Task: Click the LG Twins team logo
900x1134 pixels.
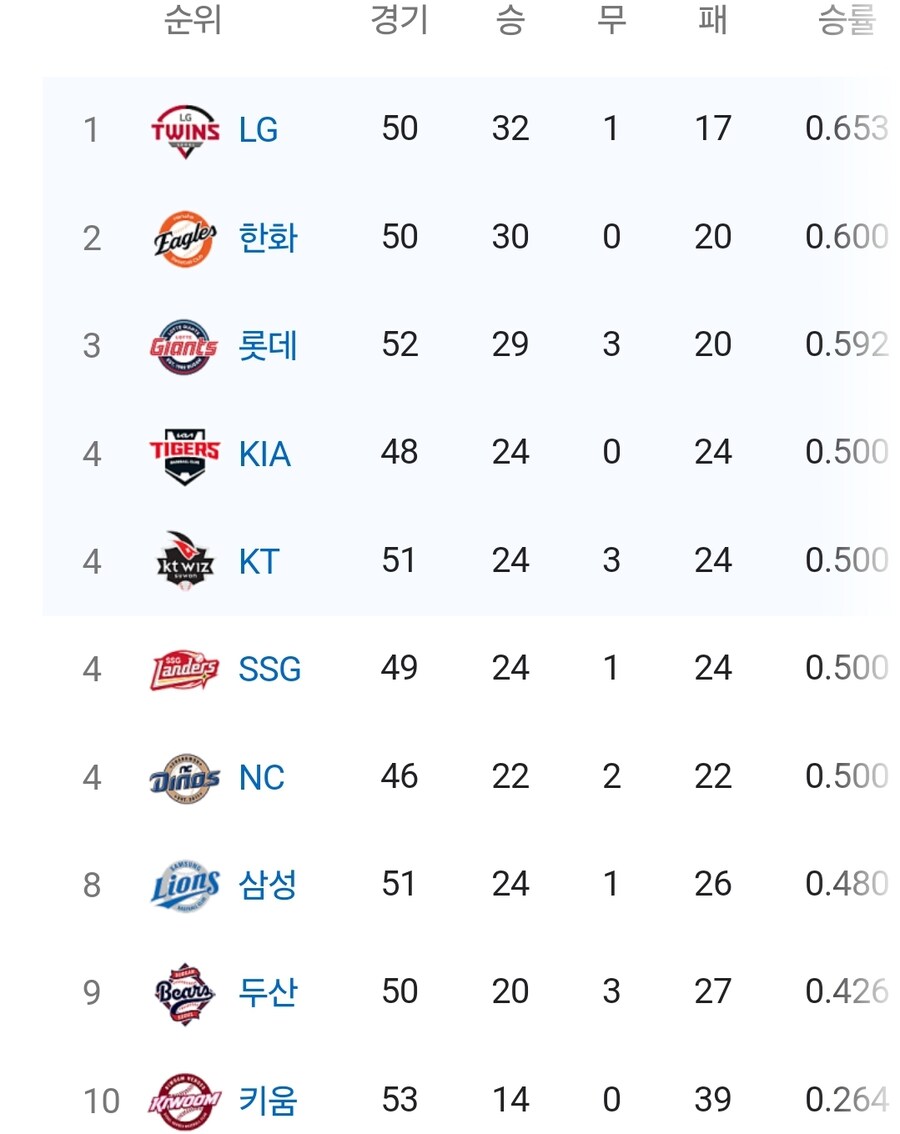Action: (185, 130)
